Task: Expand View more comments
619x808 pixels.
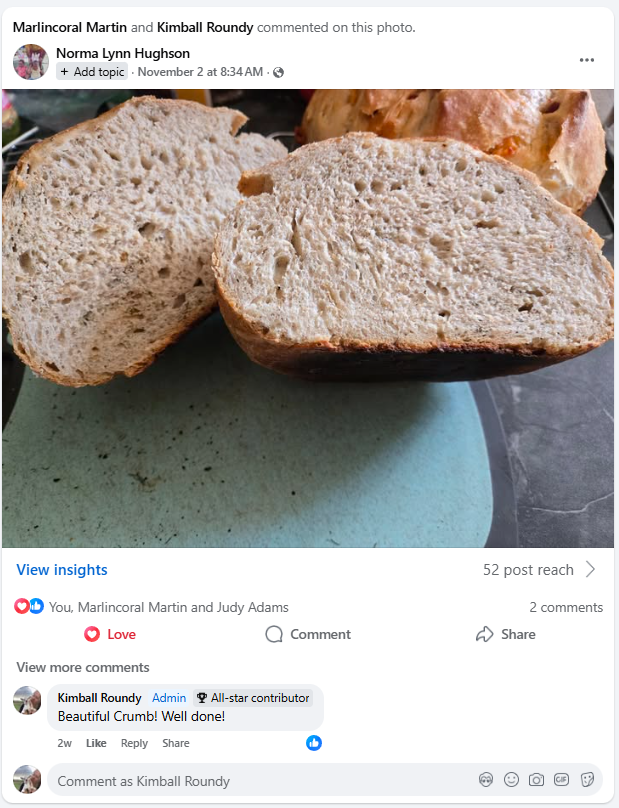Action: click(x=83, y=667)
